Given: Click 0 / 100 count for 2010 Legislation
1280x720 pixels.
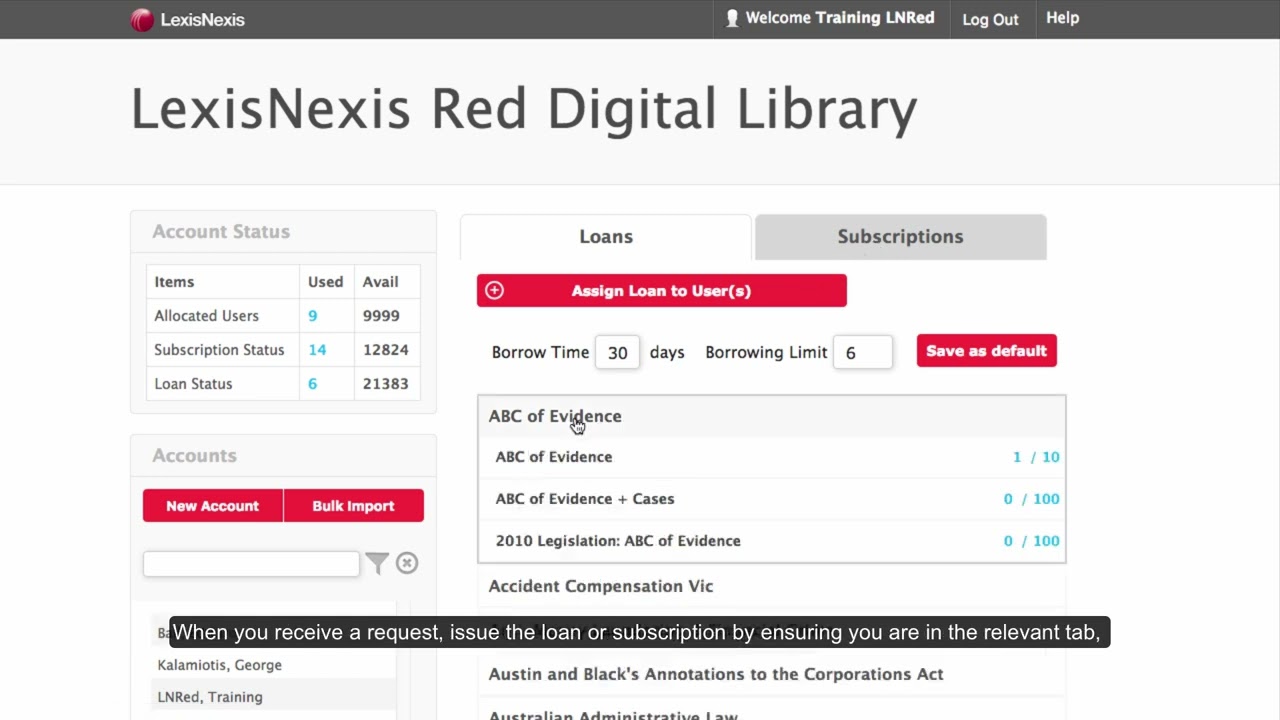Looking at the screenshot, I should coord(1031,541).
